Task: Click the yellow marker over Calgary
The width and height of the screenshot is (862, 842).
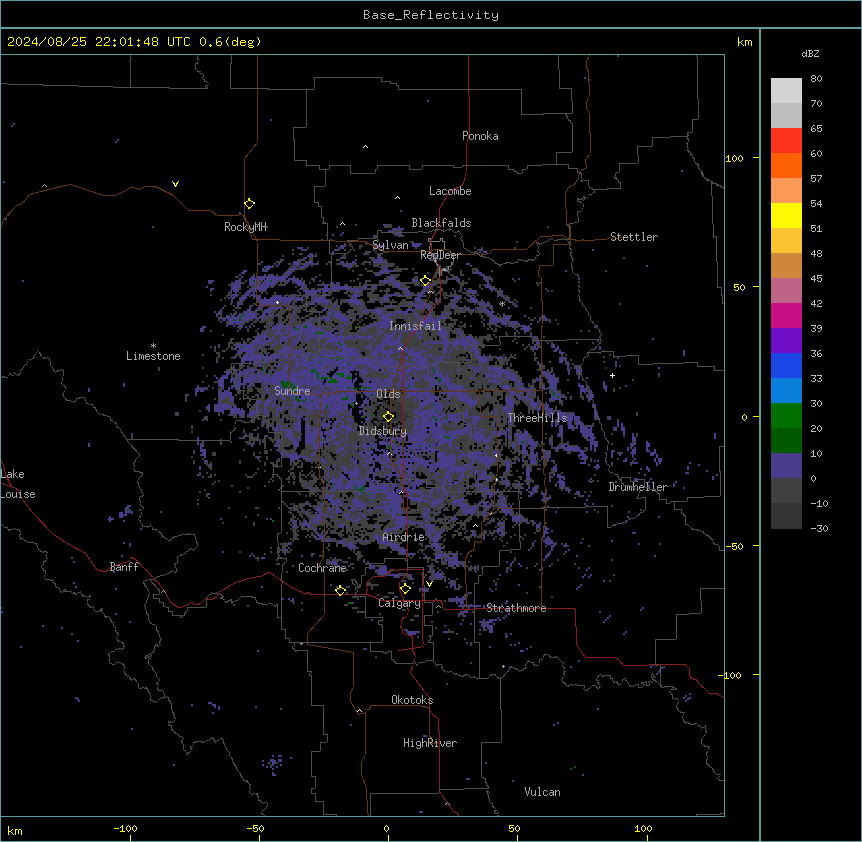Action: 406,589
